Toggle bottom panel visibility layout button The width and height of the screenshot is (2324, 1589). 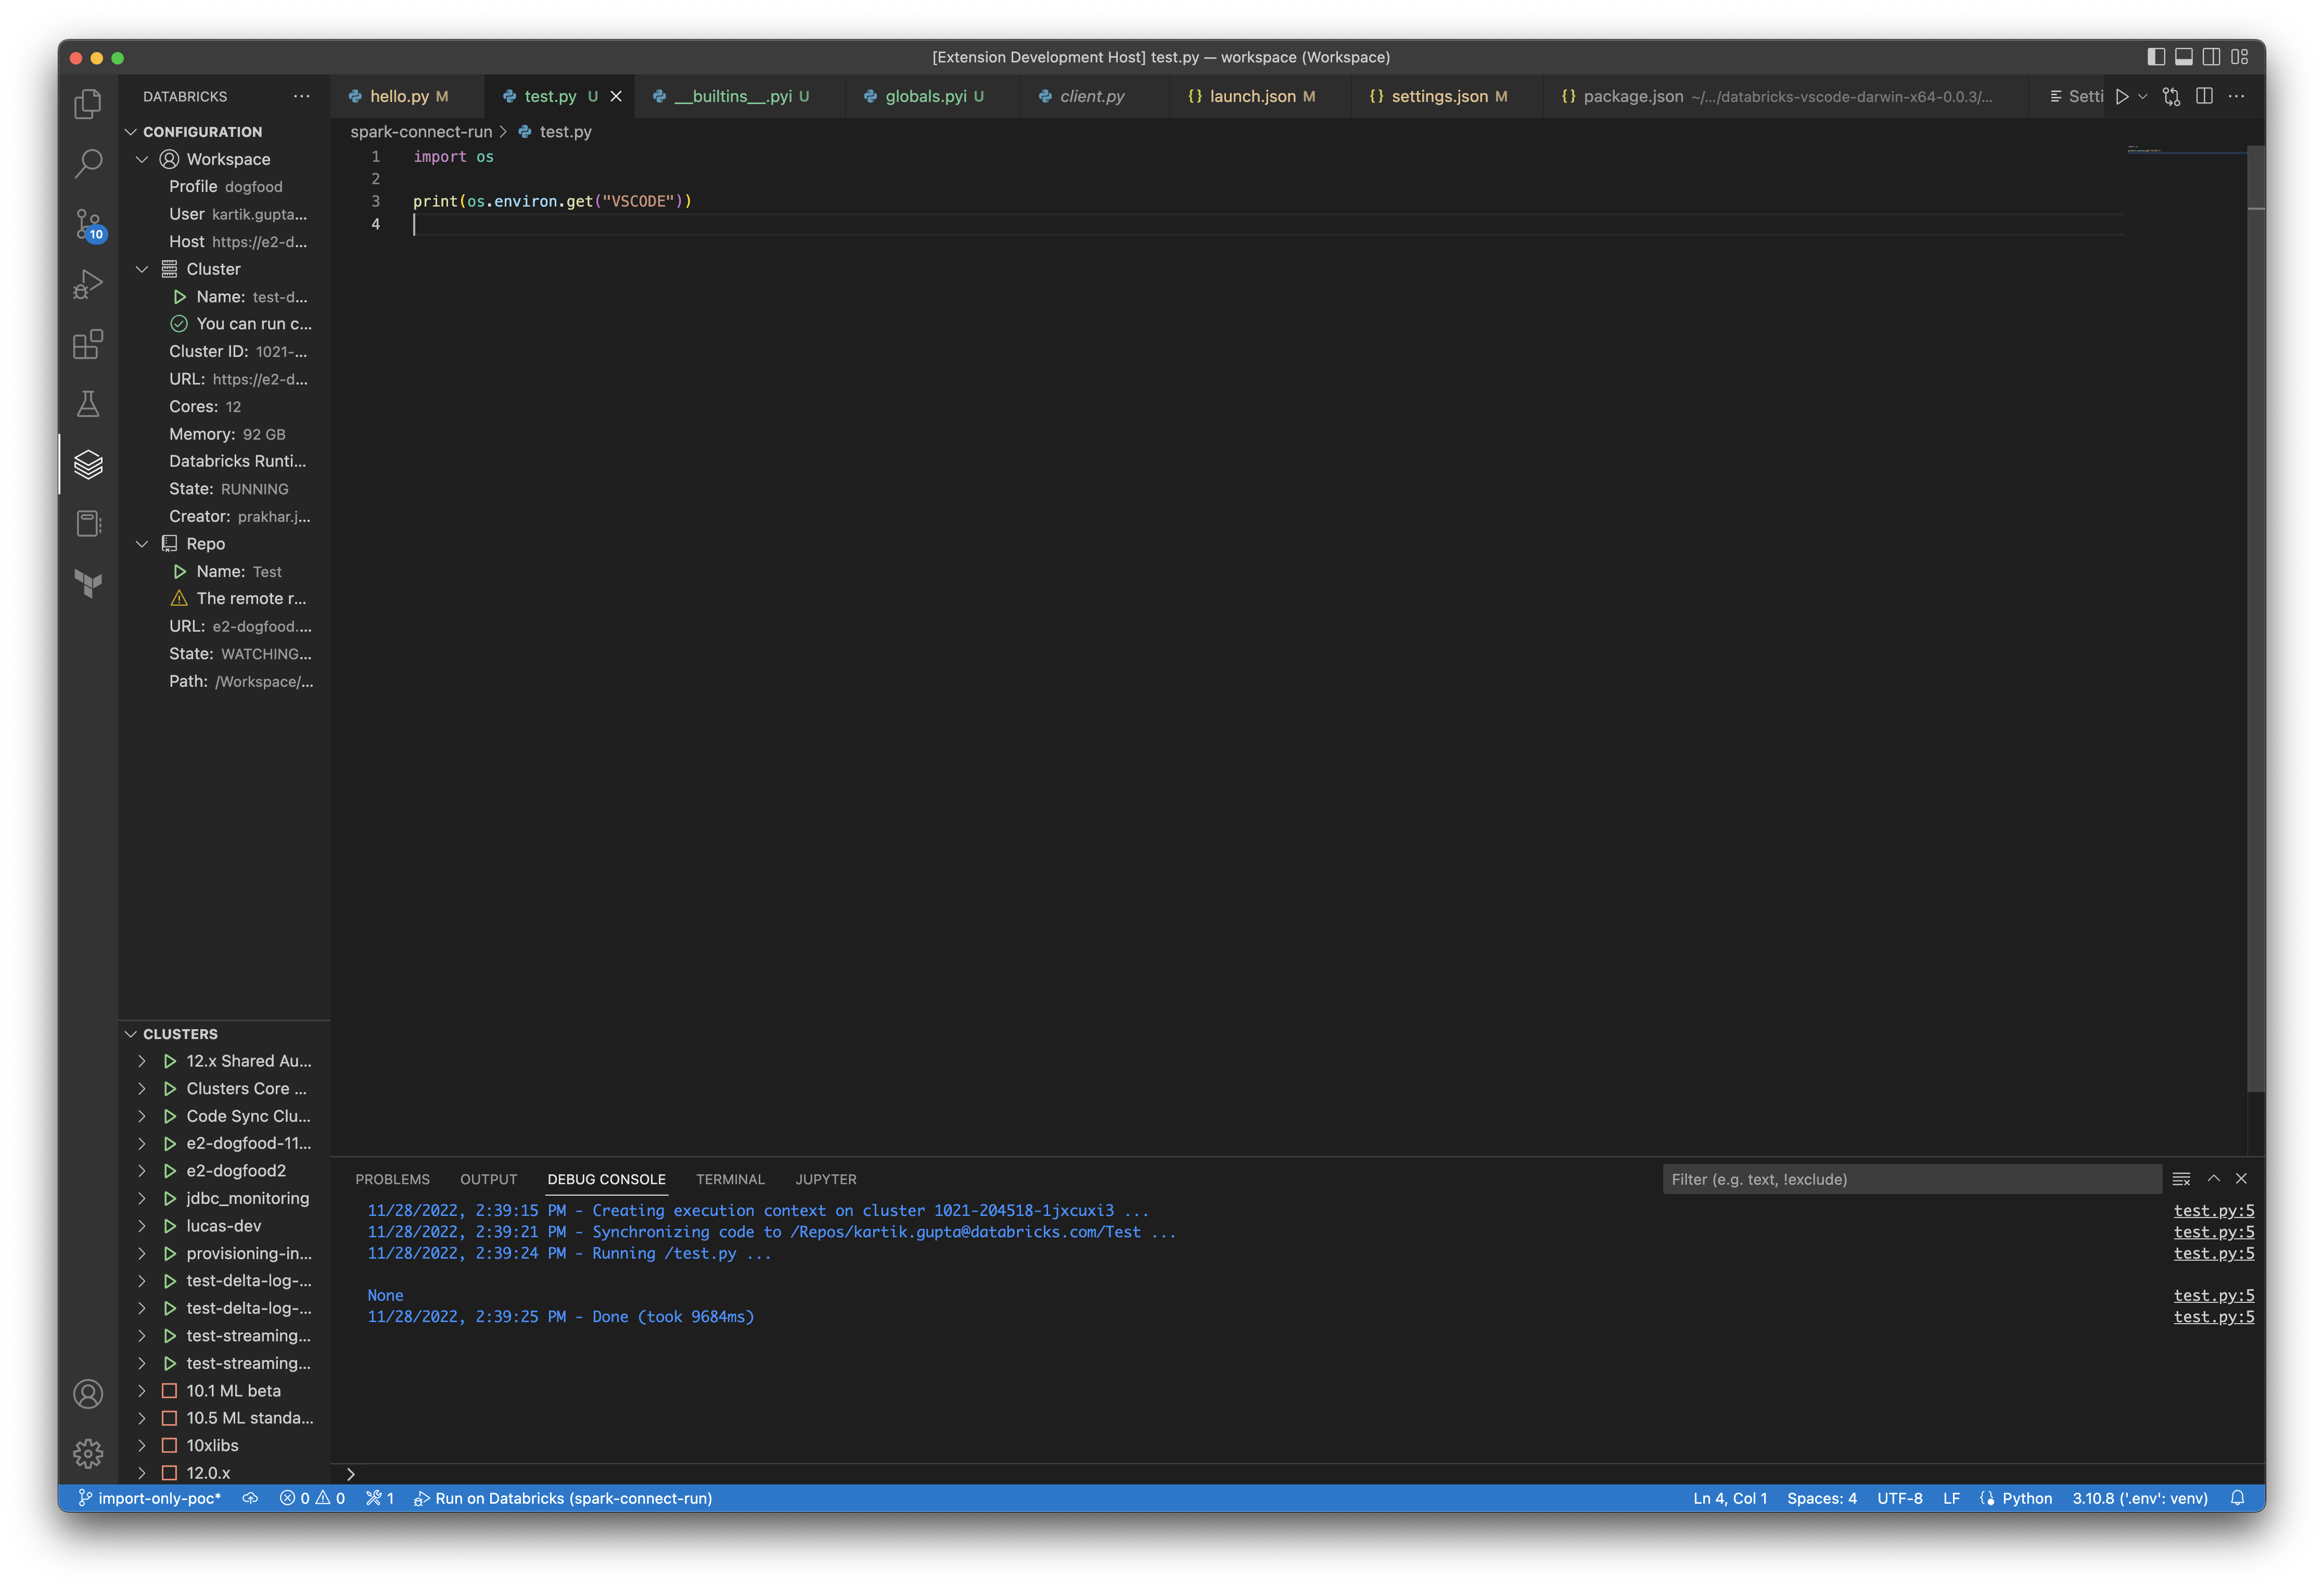[x=2184, y=57]
